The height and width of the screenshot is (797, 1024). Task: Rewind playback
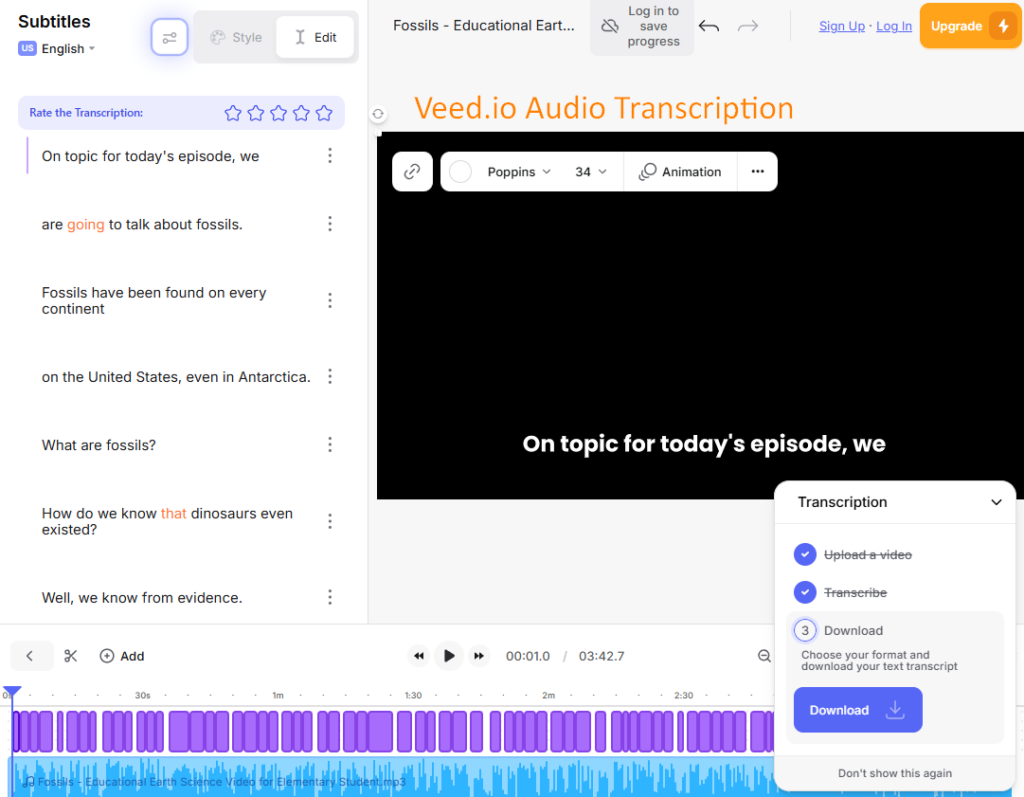pyautogui.click(x=419, y=656)
